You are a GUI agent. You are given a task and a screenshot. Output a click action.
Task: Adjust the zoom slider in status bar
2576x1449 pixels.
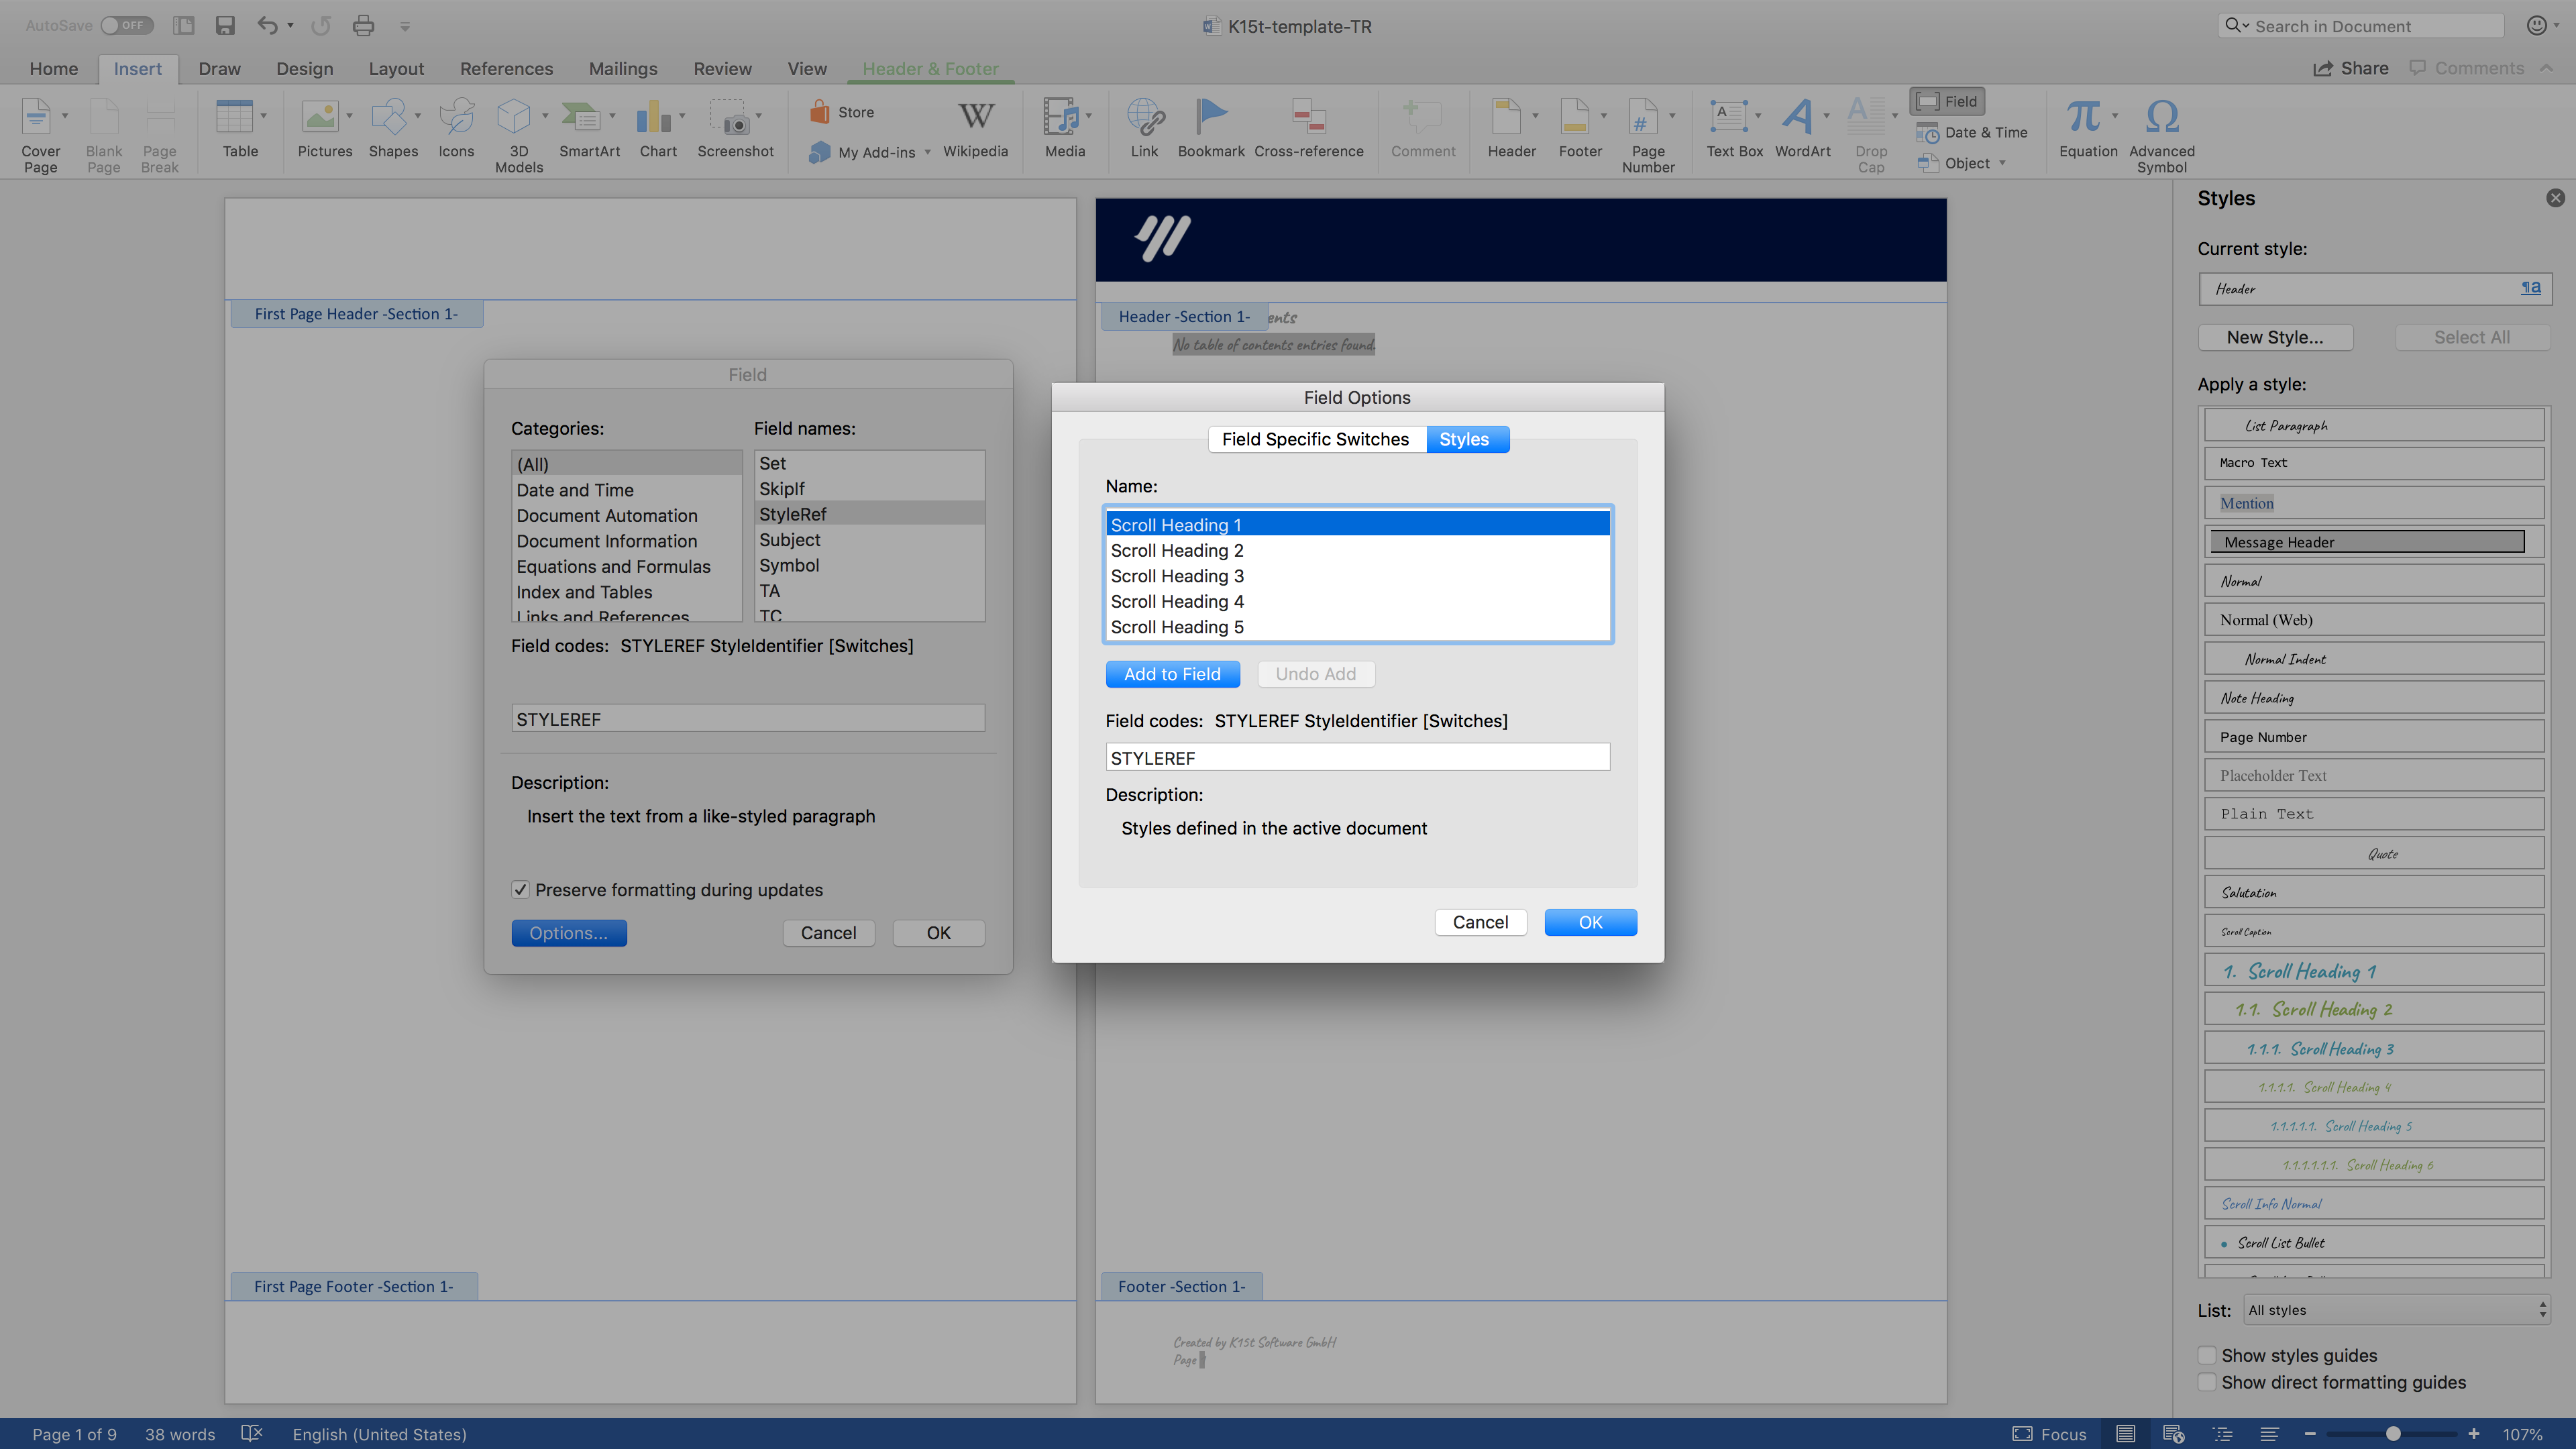click(2392, 1434)
